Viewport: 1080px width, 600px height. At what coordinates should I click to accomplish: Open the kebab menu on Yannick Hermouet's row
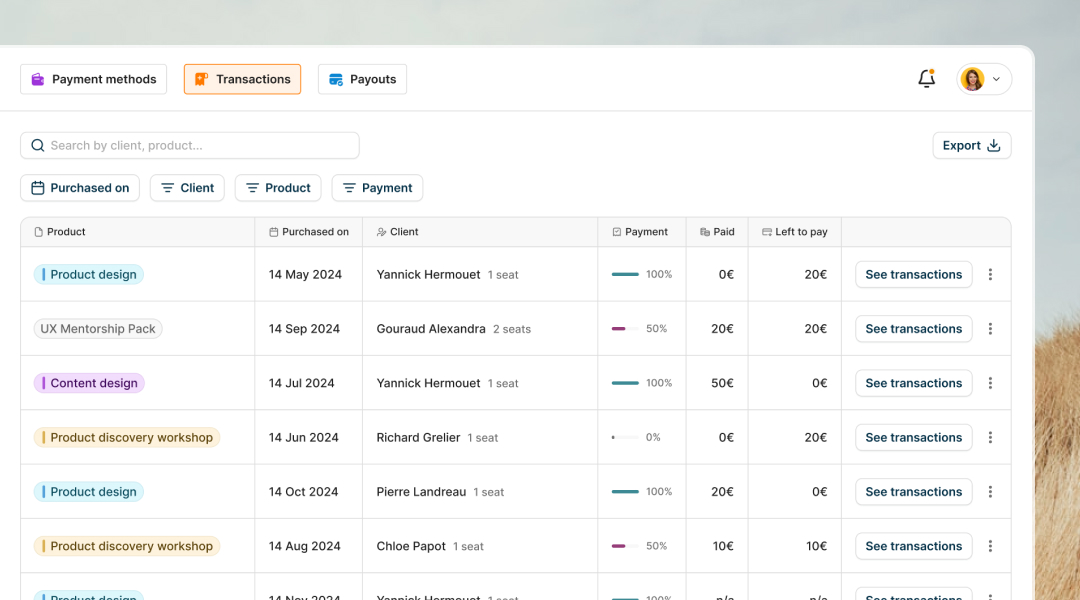pyautogui.click(x=990, y=274)
